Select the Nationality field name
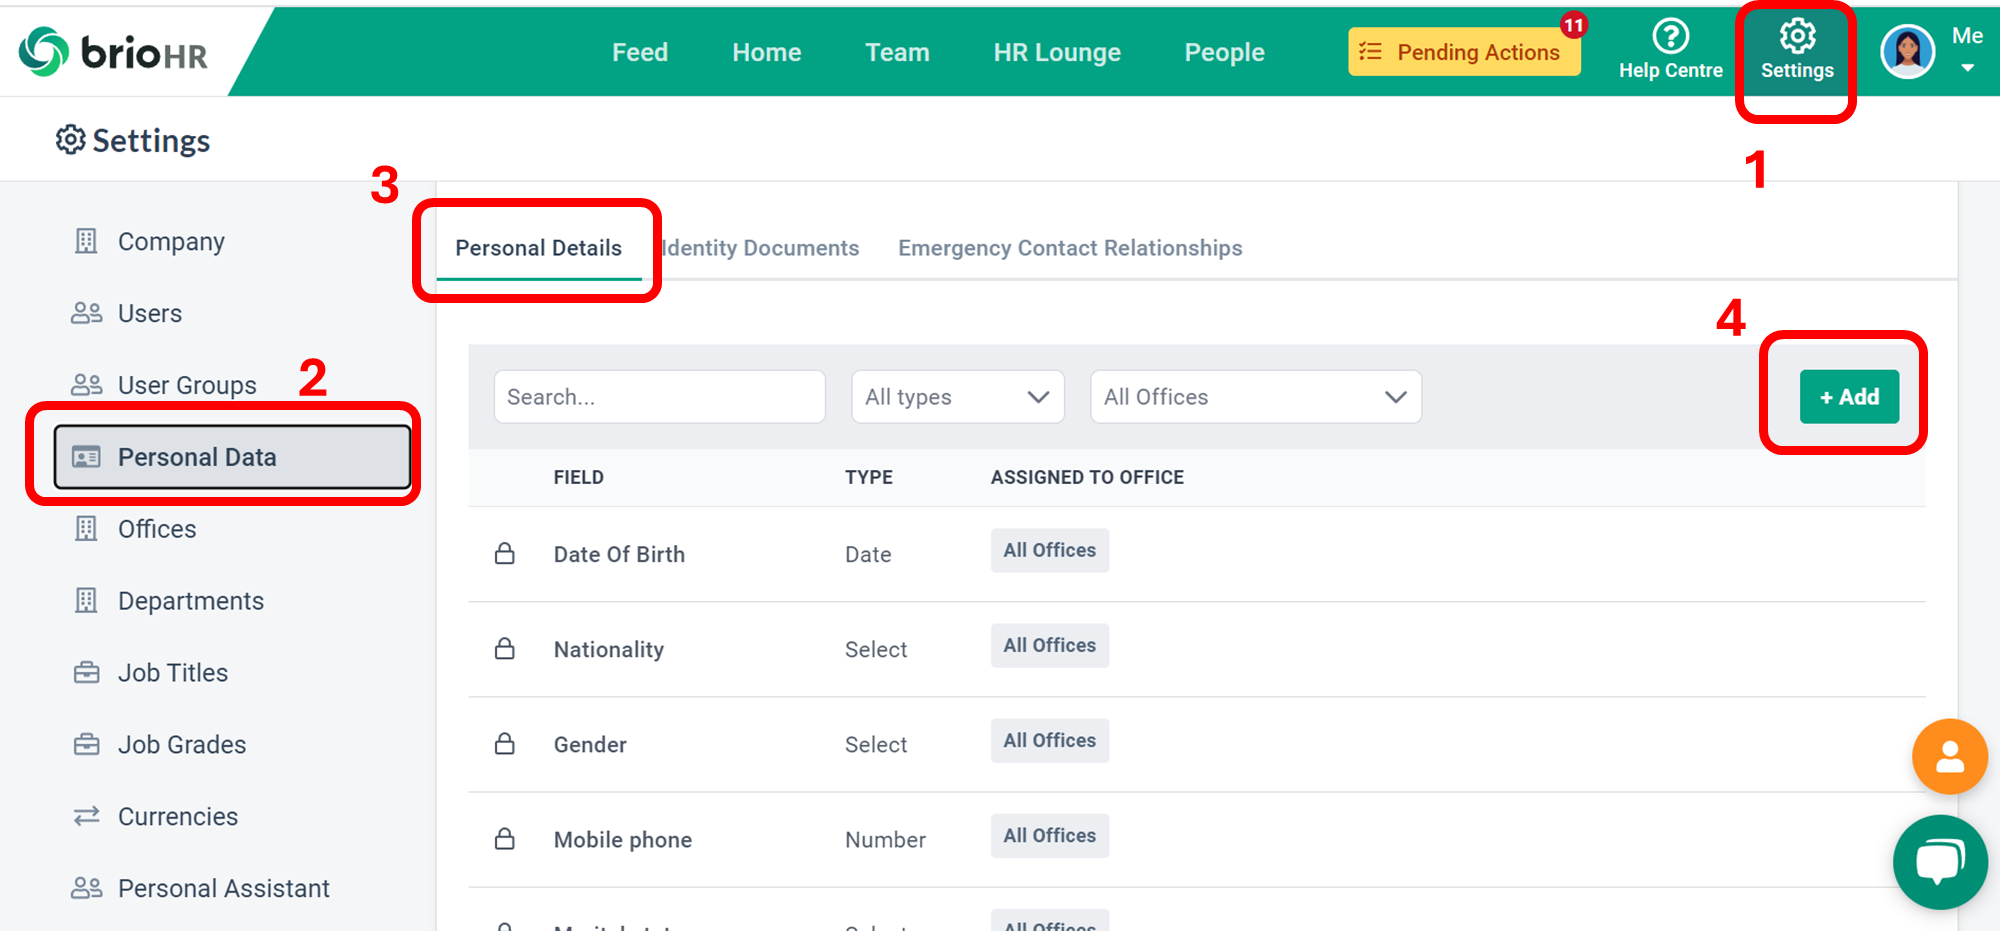 [x=608, y=650]
